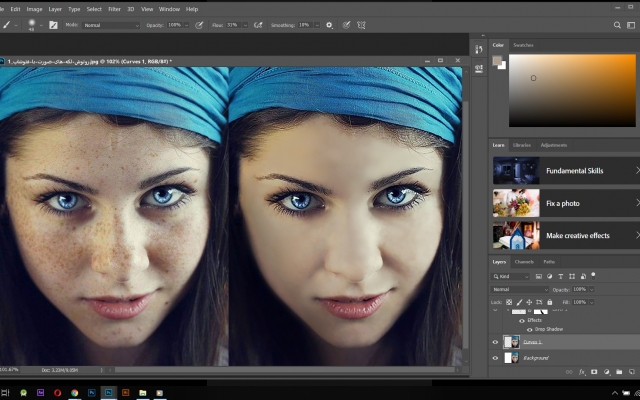Add a layer style fx icon

pos(582,372)
